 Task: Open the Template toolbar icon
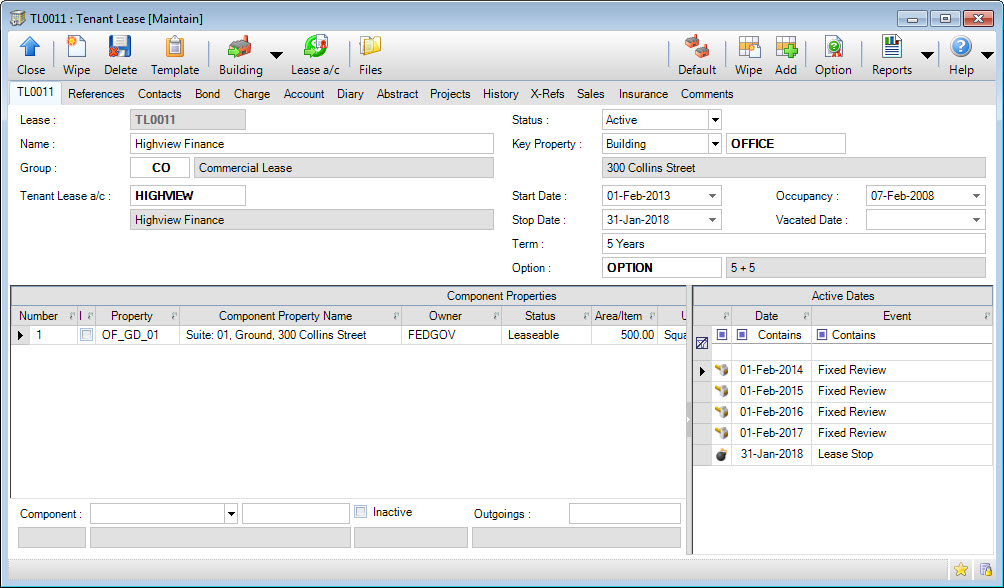click(x=175, y=47)
